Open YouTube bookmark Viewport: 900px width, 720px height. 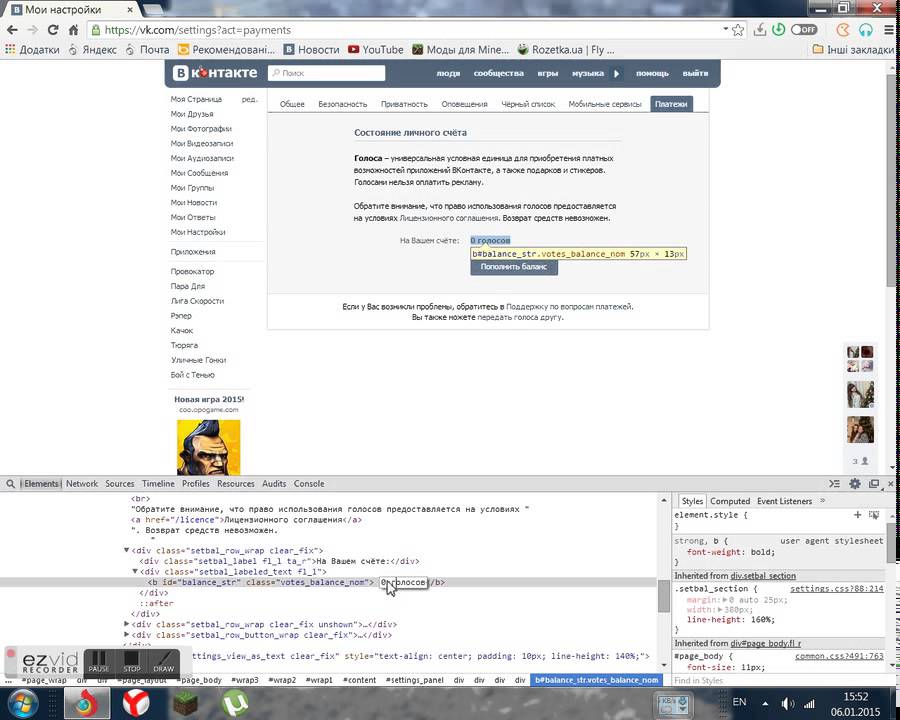(x=375, y=50)
